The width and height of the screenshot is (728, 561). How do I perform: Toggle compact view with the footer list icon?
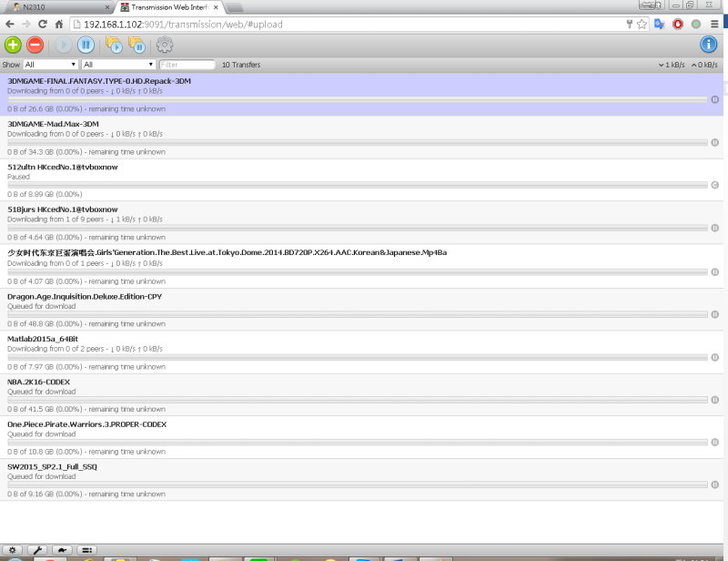click(87, 550)
